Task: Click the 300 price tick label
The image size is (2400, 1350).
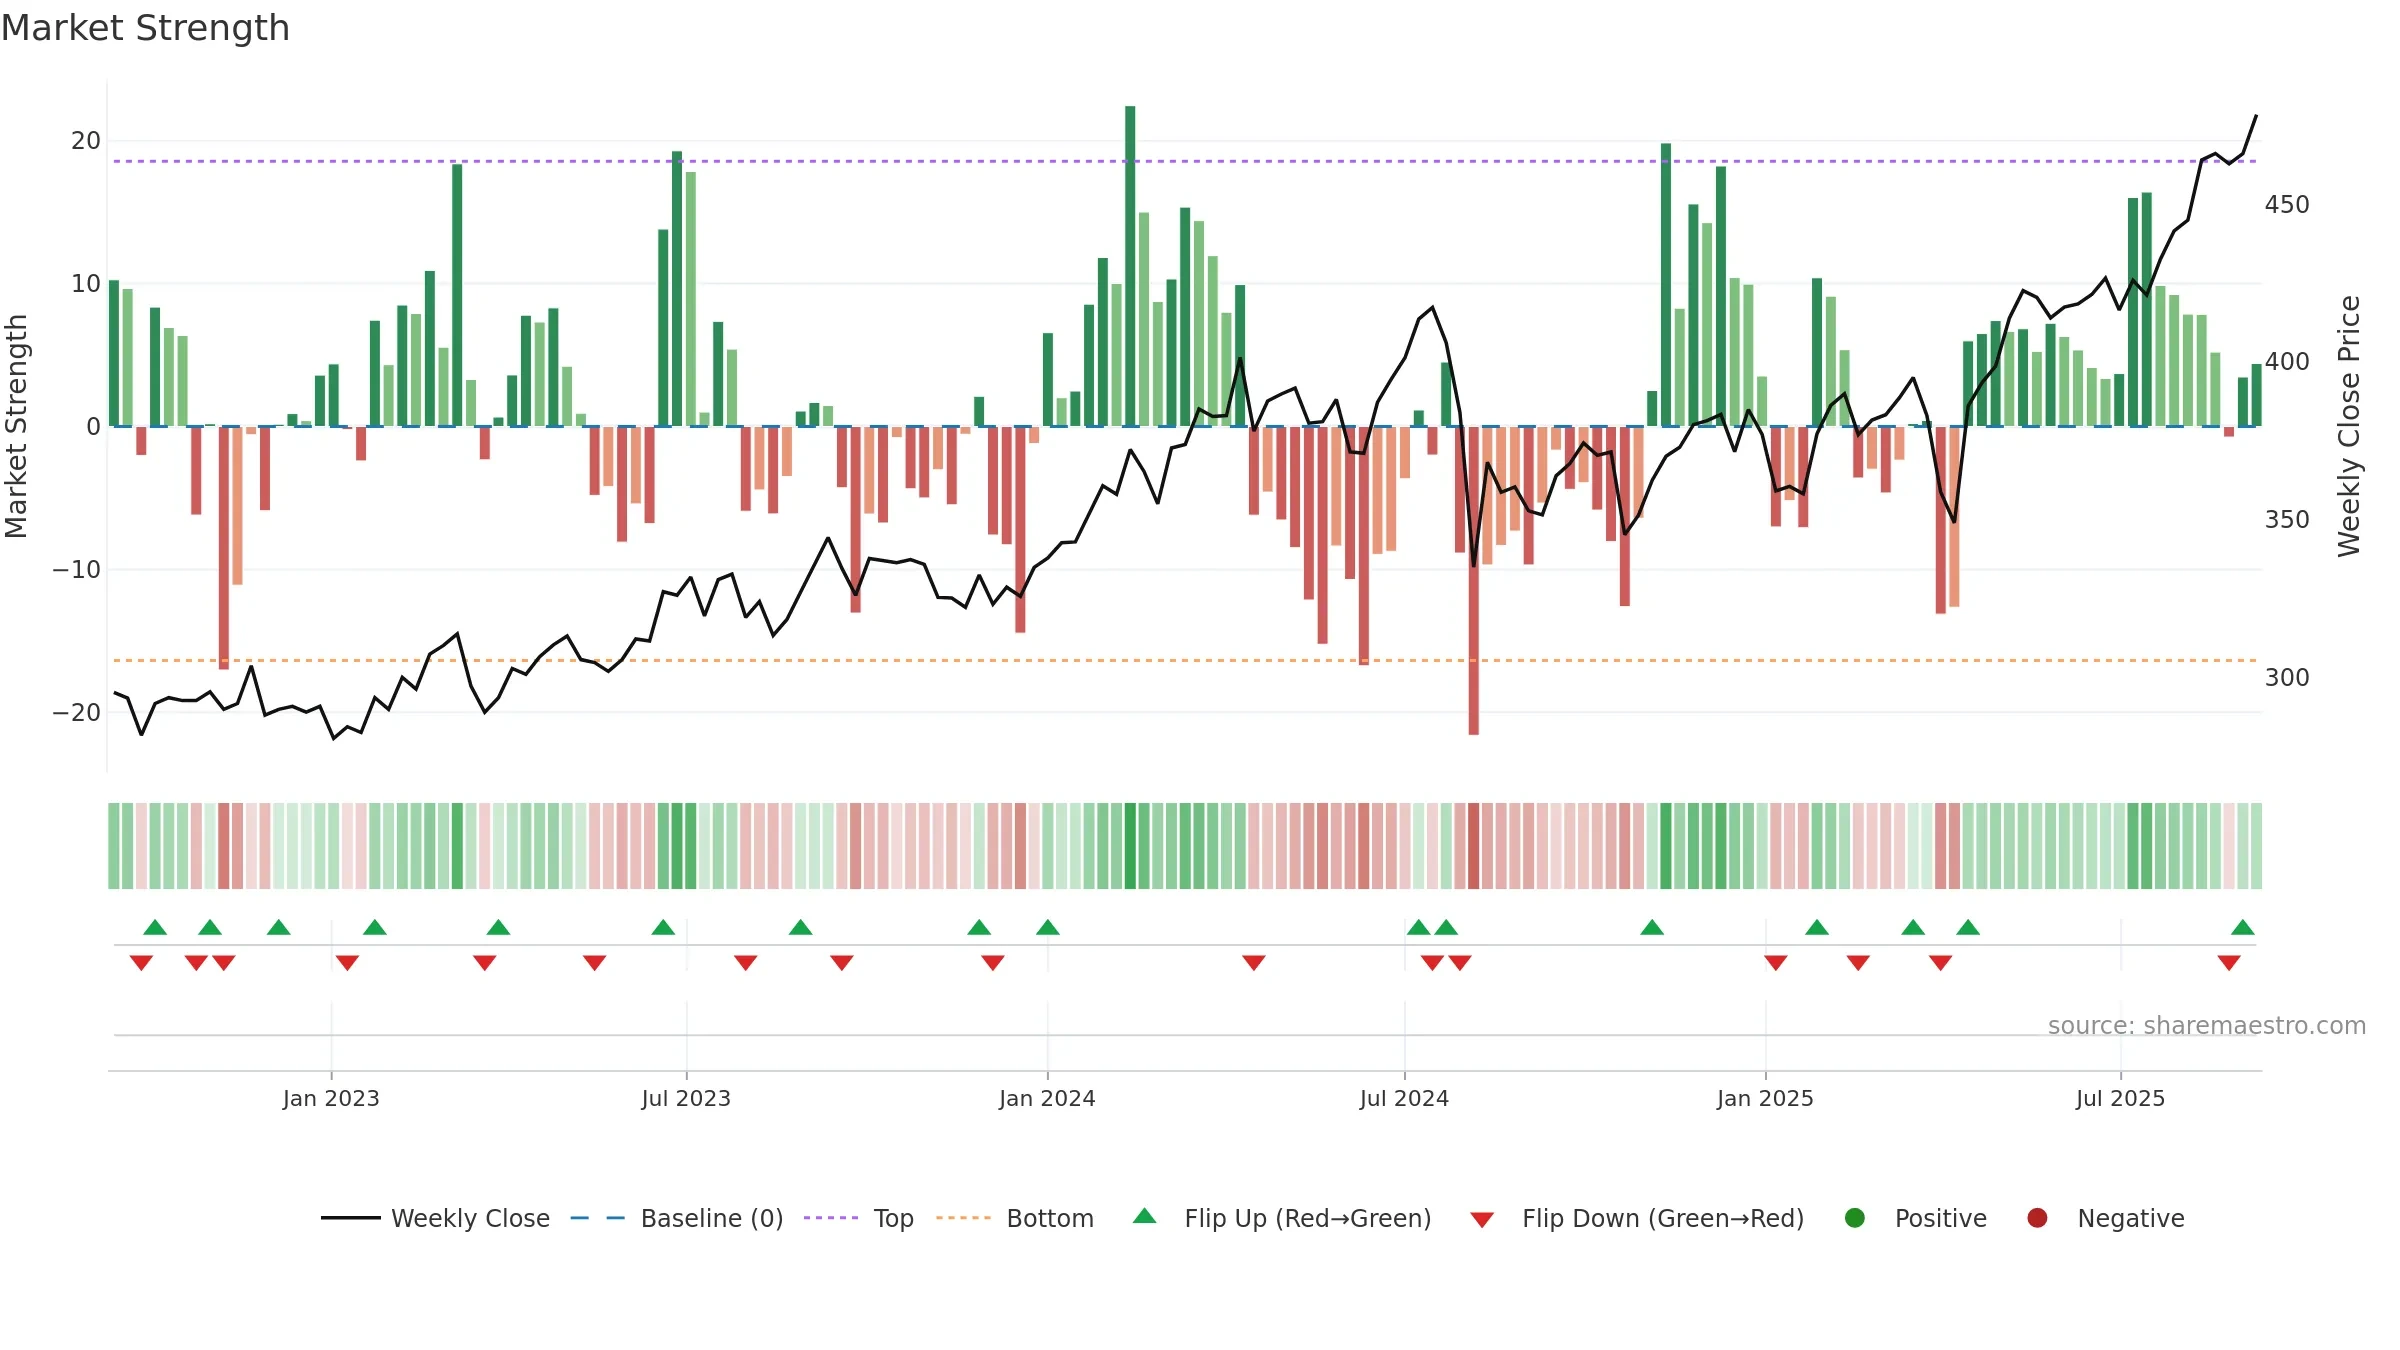Action: click(2287, 677)
